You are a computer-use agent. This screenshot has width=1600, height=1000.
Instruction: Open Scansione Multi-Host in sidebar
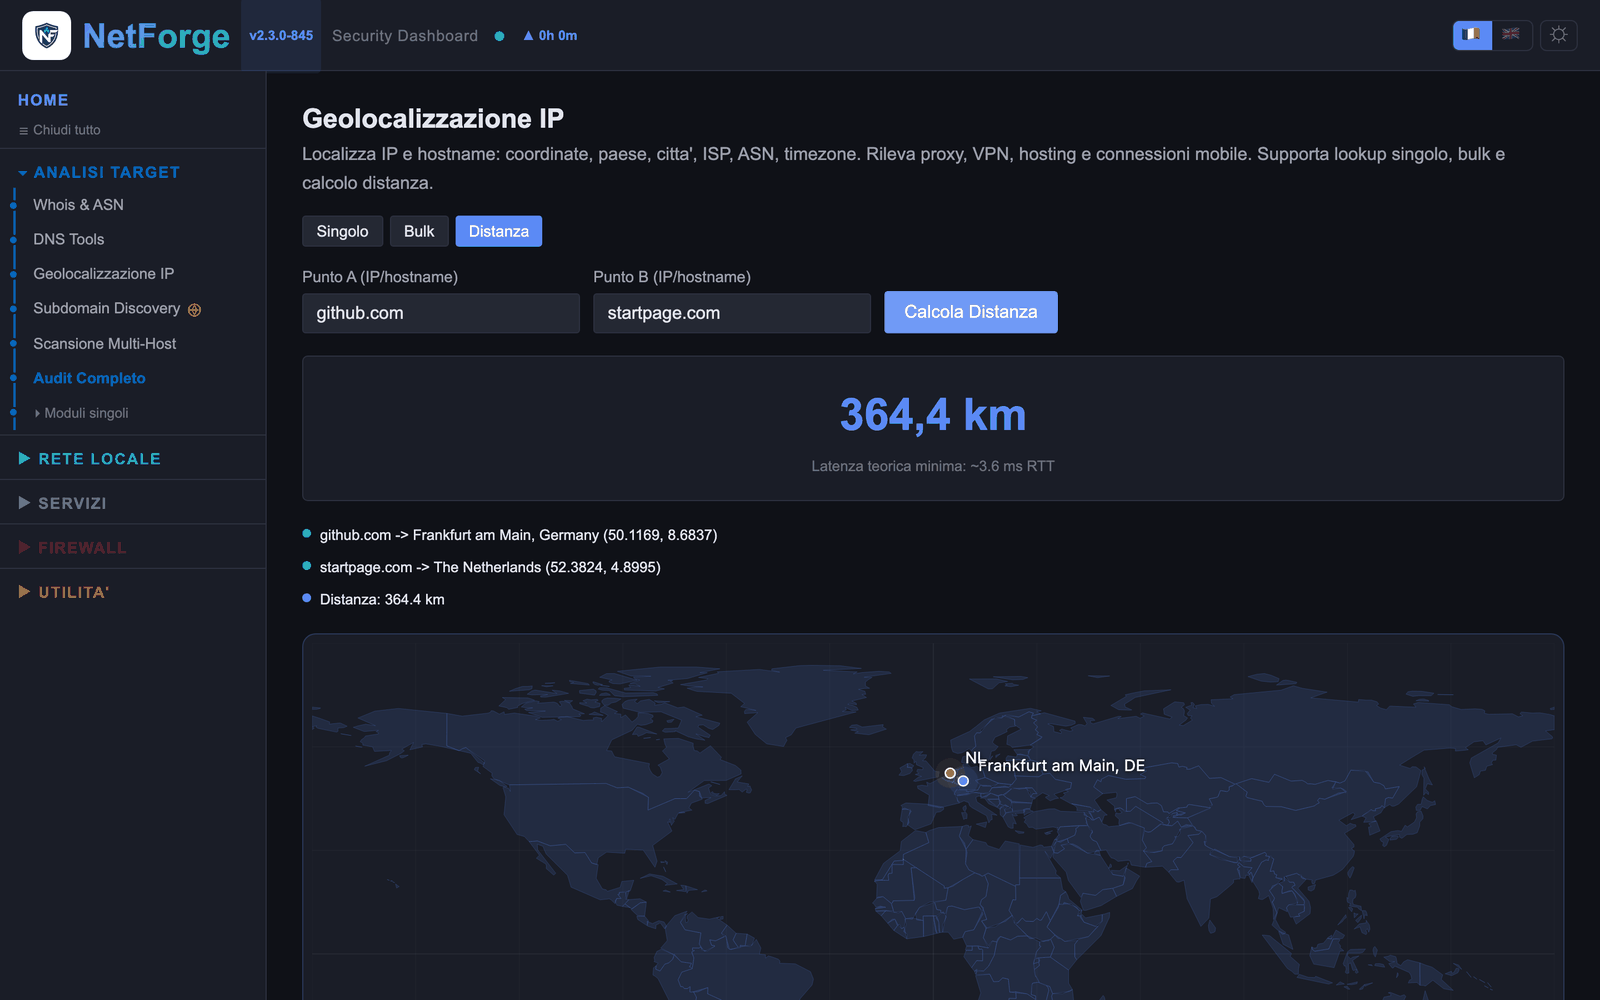105,343
